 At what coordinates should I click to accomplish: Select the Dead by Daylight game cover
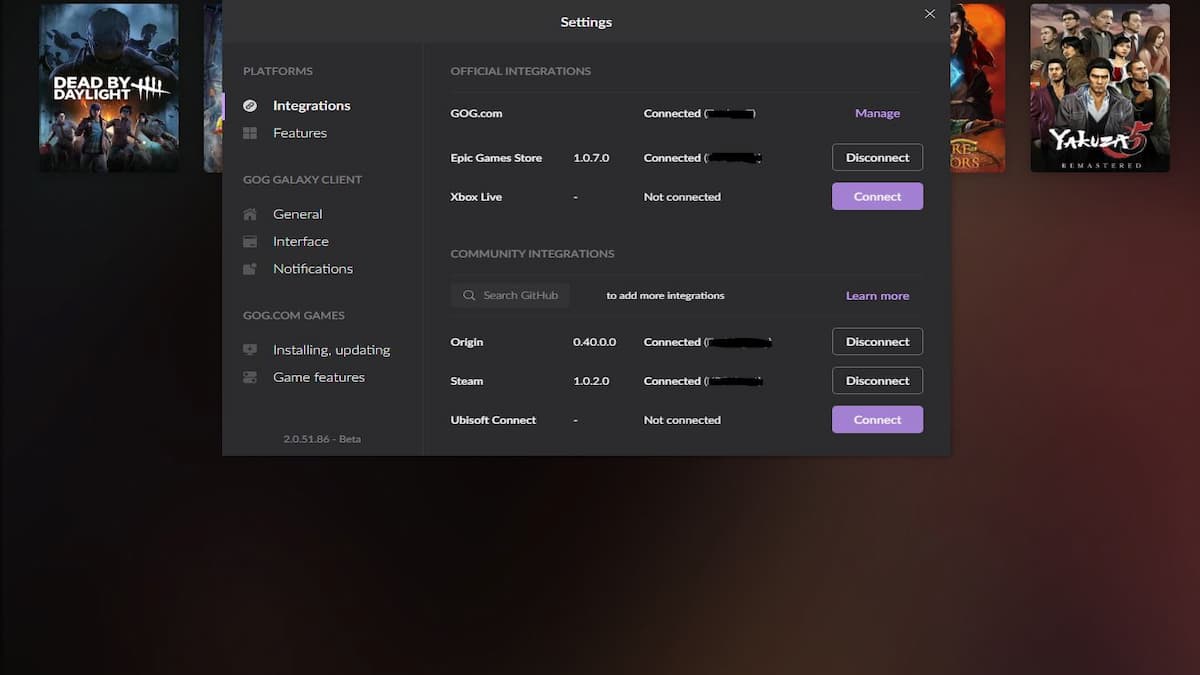(x=109, y=88)
